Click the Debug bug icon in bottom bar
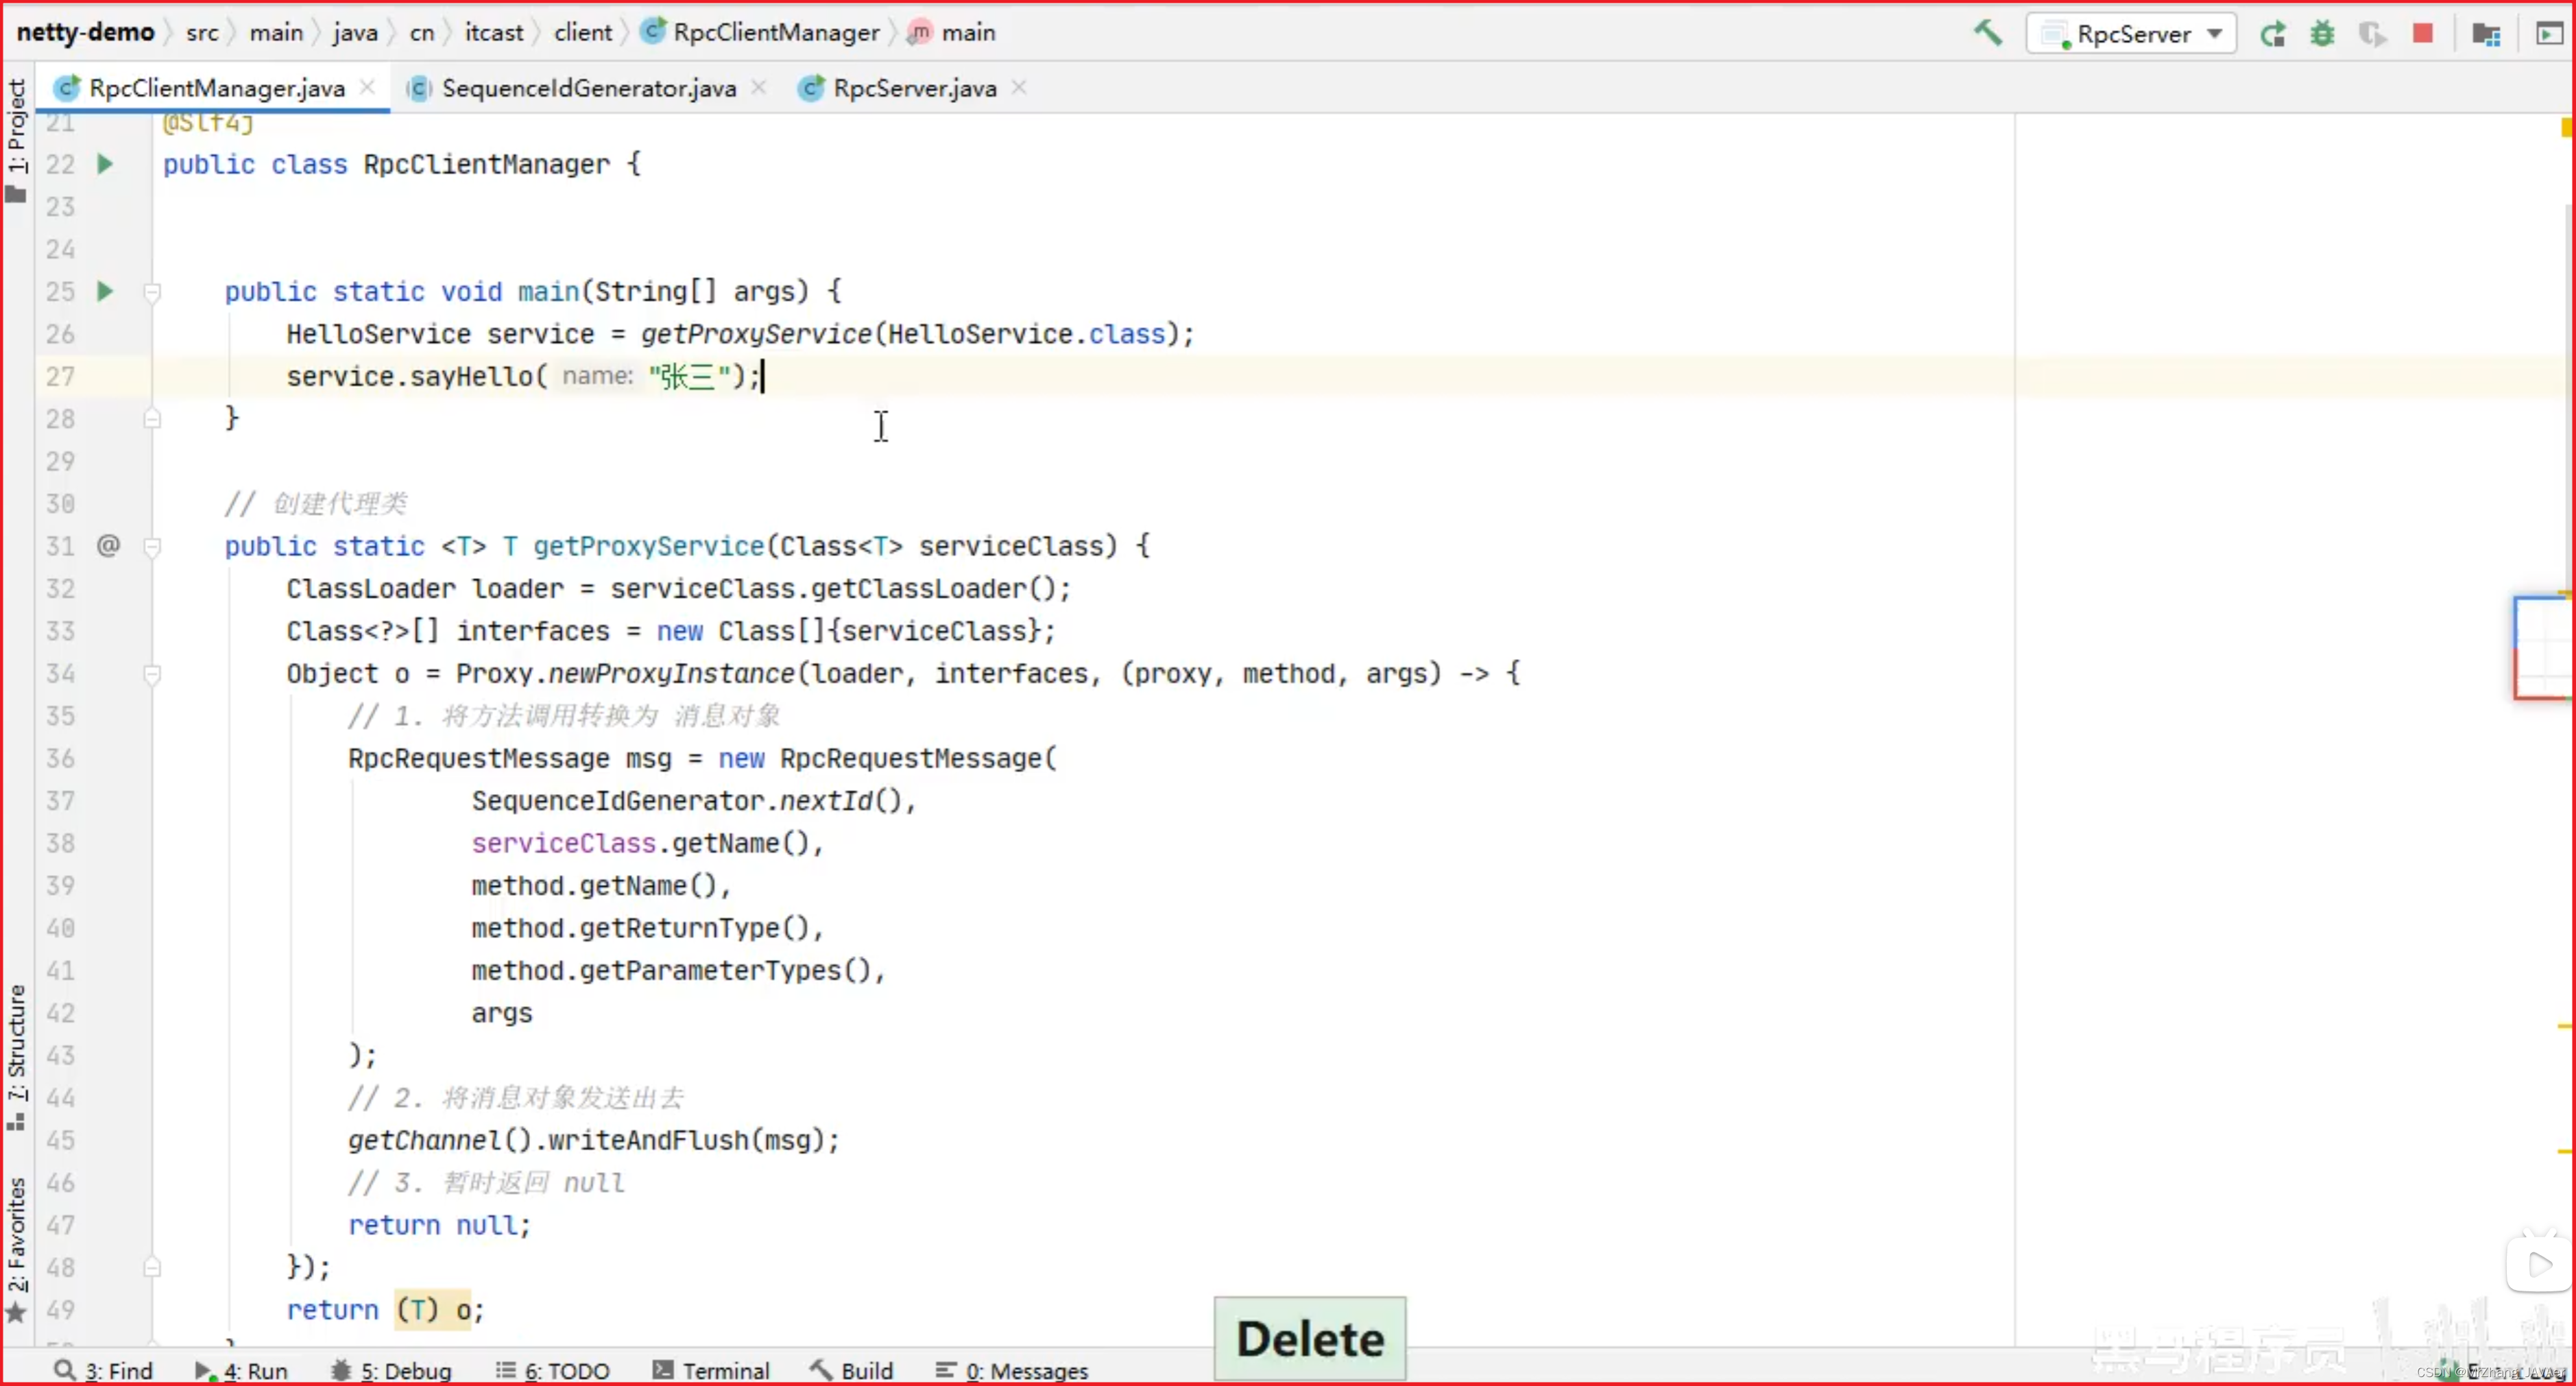Screen dimensions: 2576x1386 point(340,1370)
